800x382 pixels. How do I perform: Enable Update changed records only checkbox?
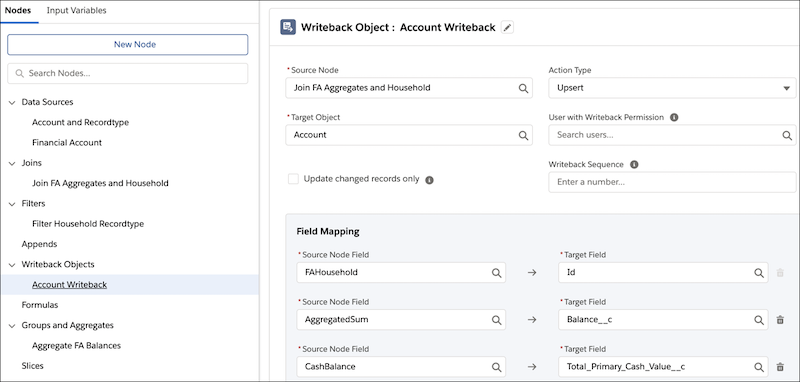(x=293, y=179)
